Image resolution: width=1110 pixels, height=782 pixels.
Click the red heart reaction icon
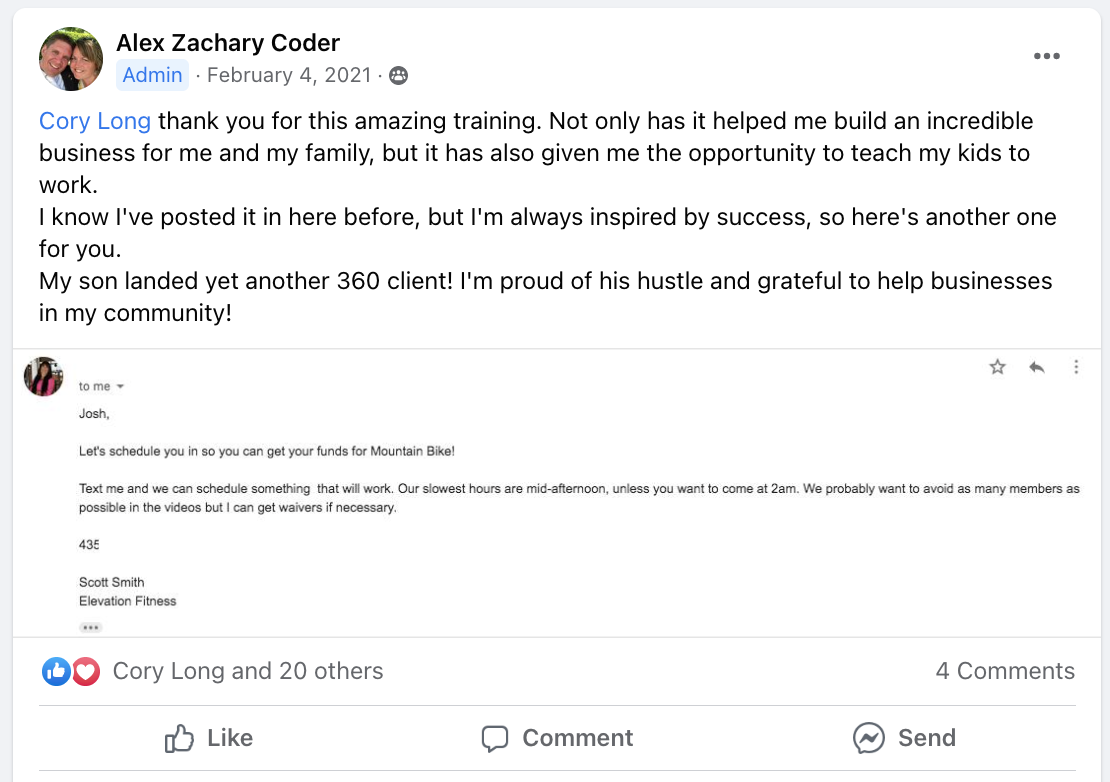86,671
